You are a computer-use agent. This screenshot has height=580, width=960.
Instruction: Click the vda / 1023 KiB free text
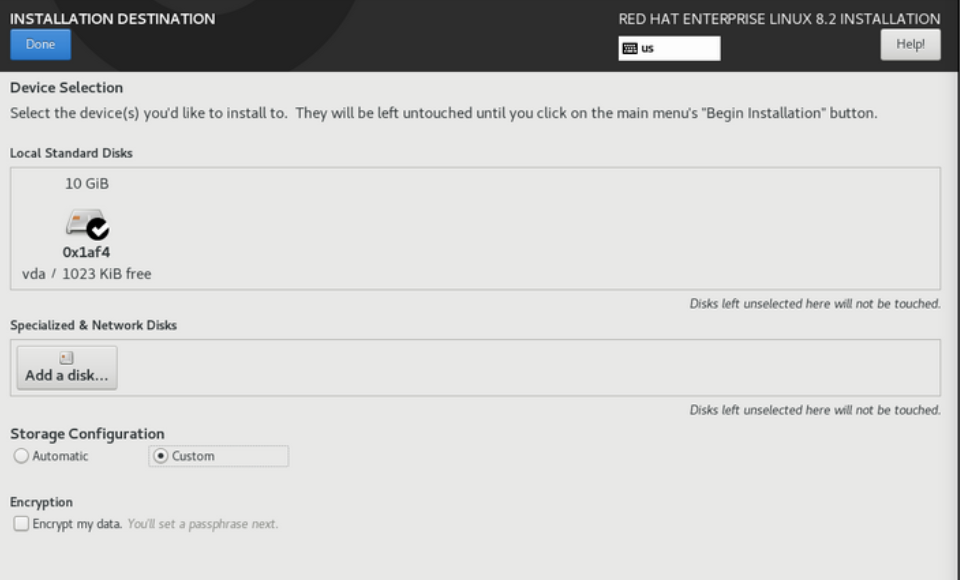pyautogui.click(x=86, y=274)
